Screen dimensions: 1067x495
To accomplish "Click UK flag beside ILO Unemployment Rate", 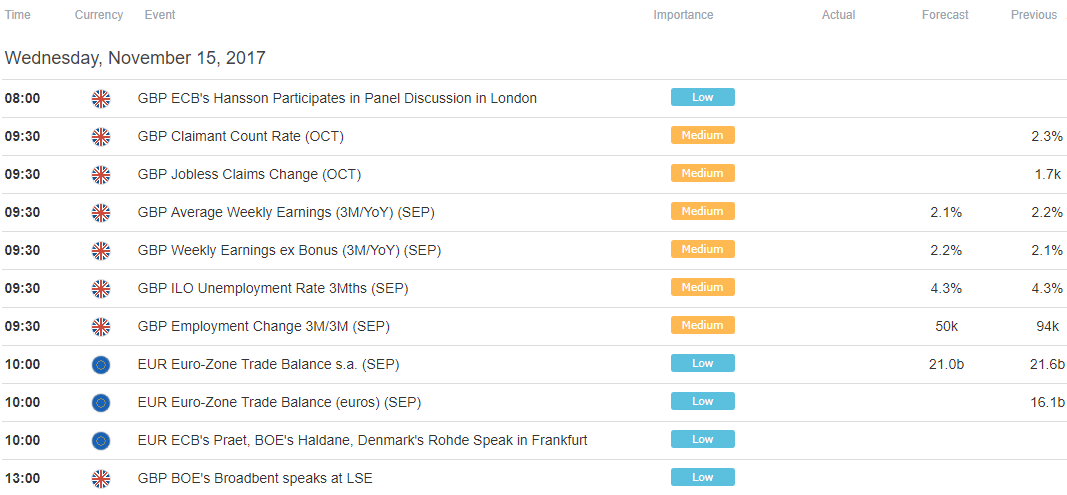I will click(101, 289).
